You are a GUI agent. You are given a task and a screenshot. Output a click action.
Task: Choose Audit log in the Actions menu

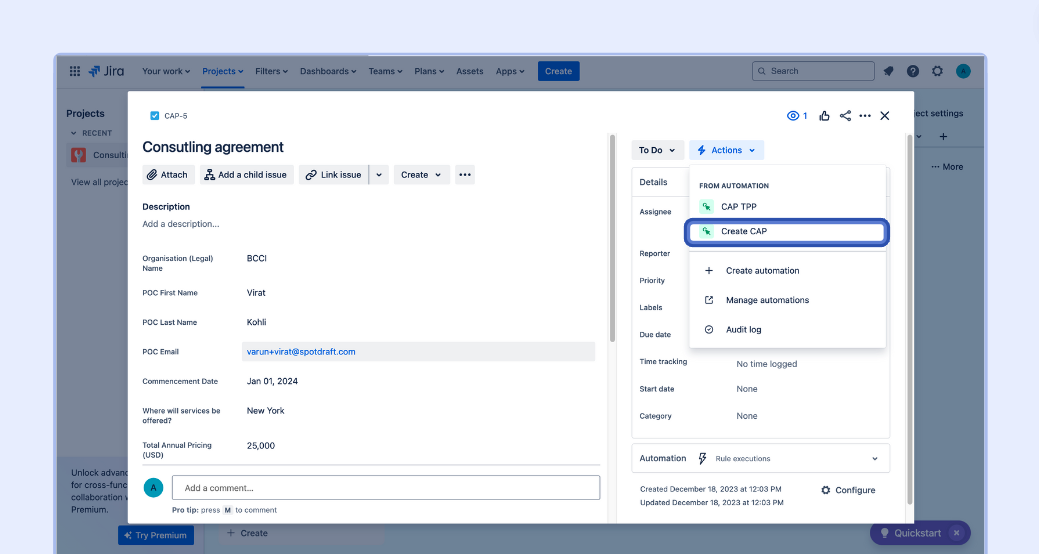point(743,329)
